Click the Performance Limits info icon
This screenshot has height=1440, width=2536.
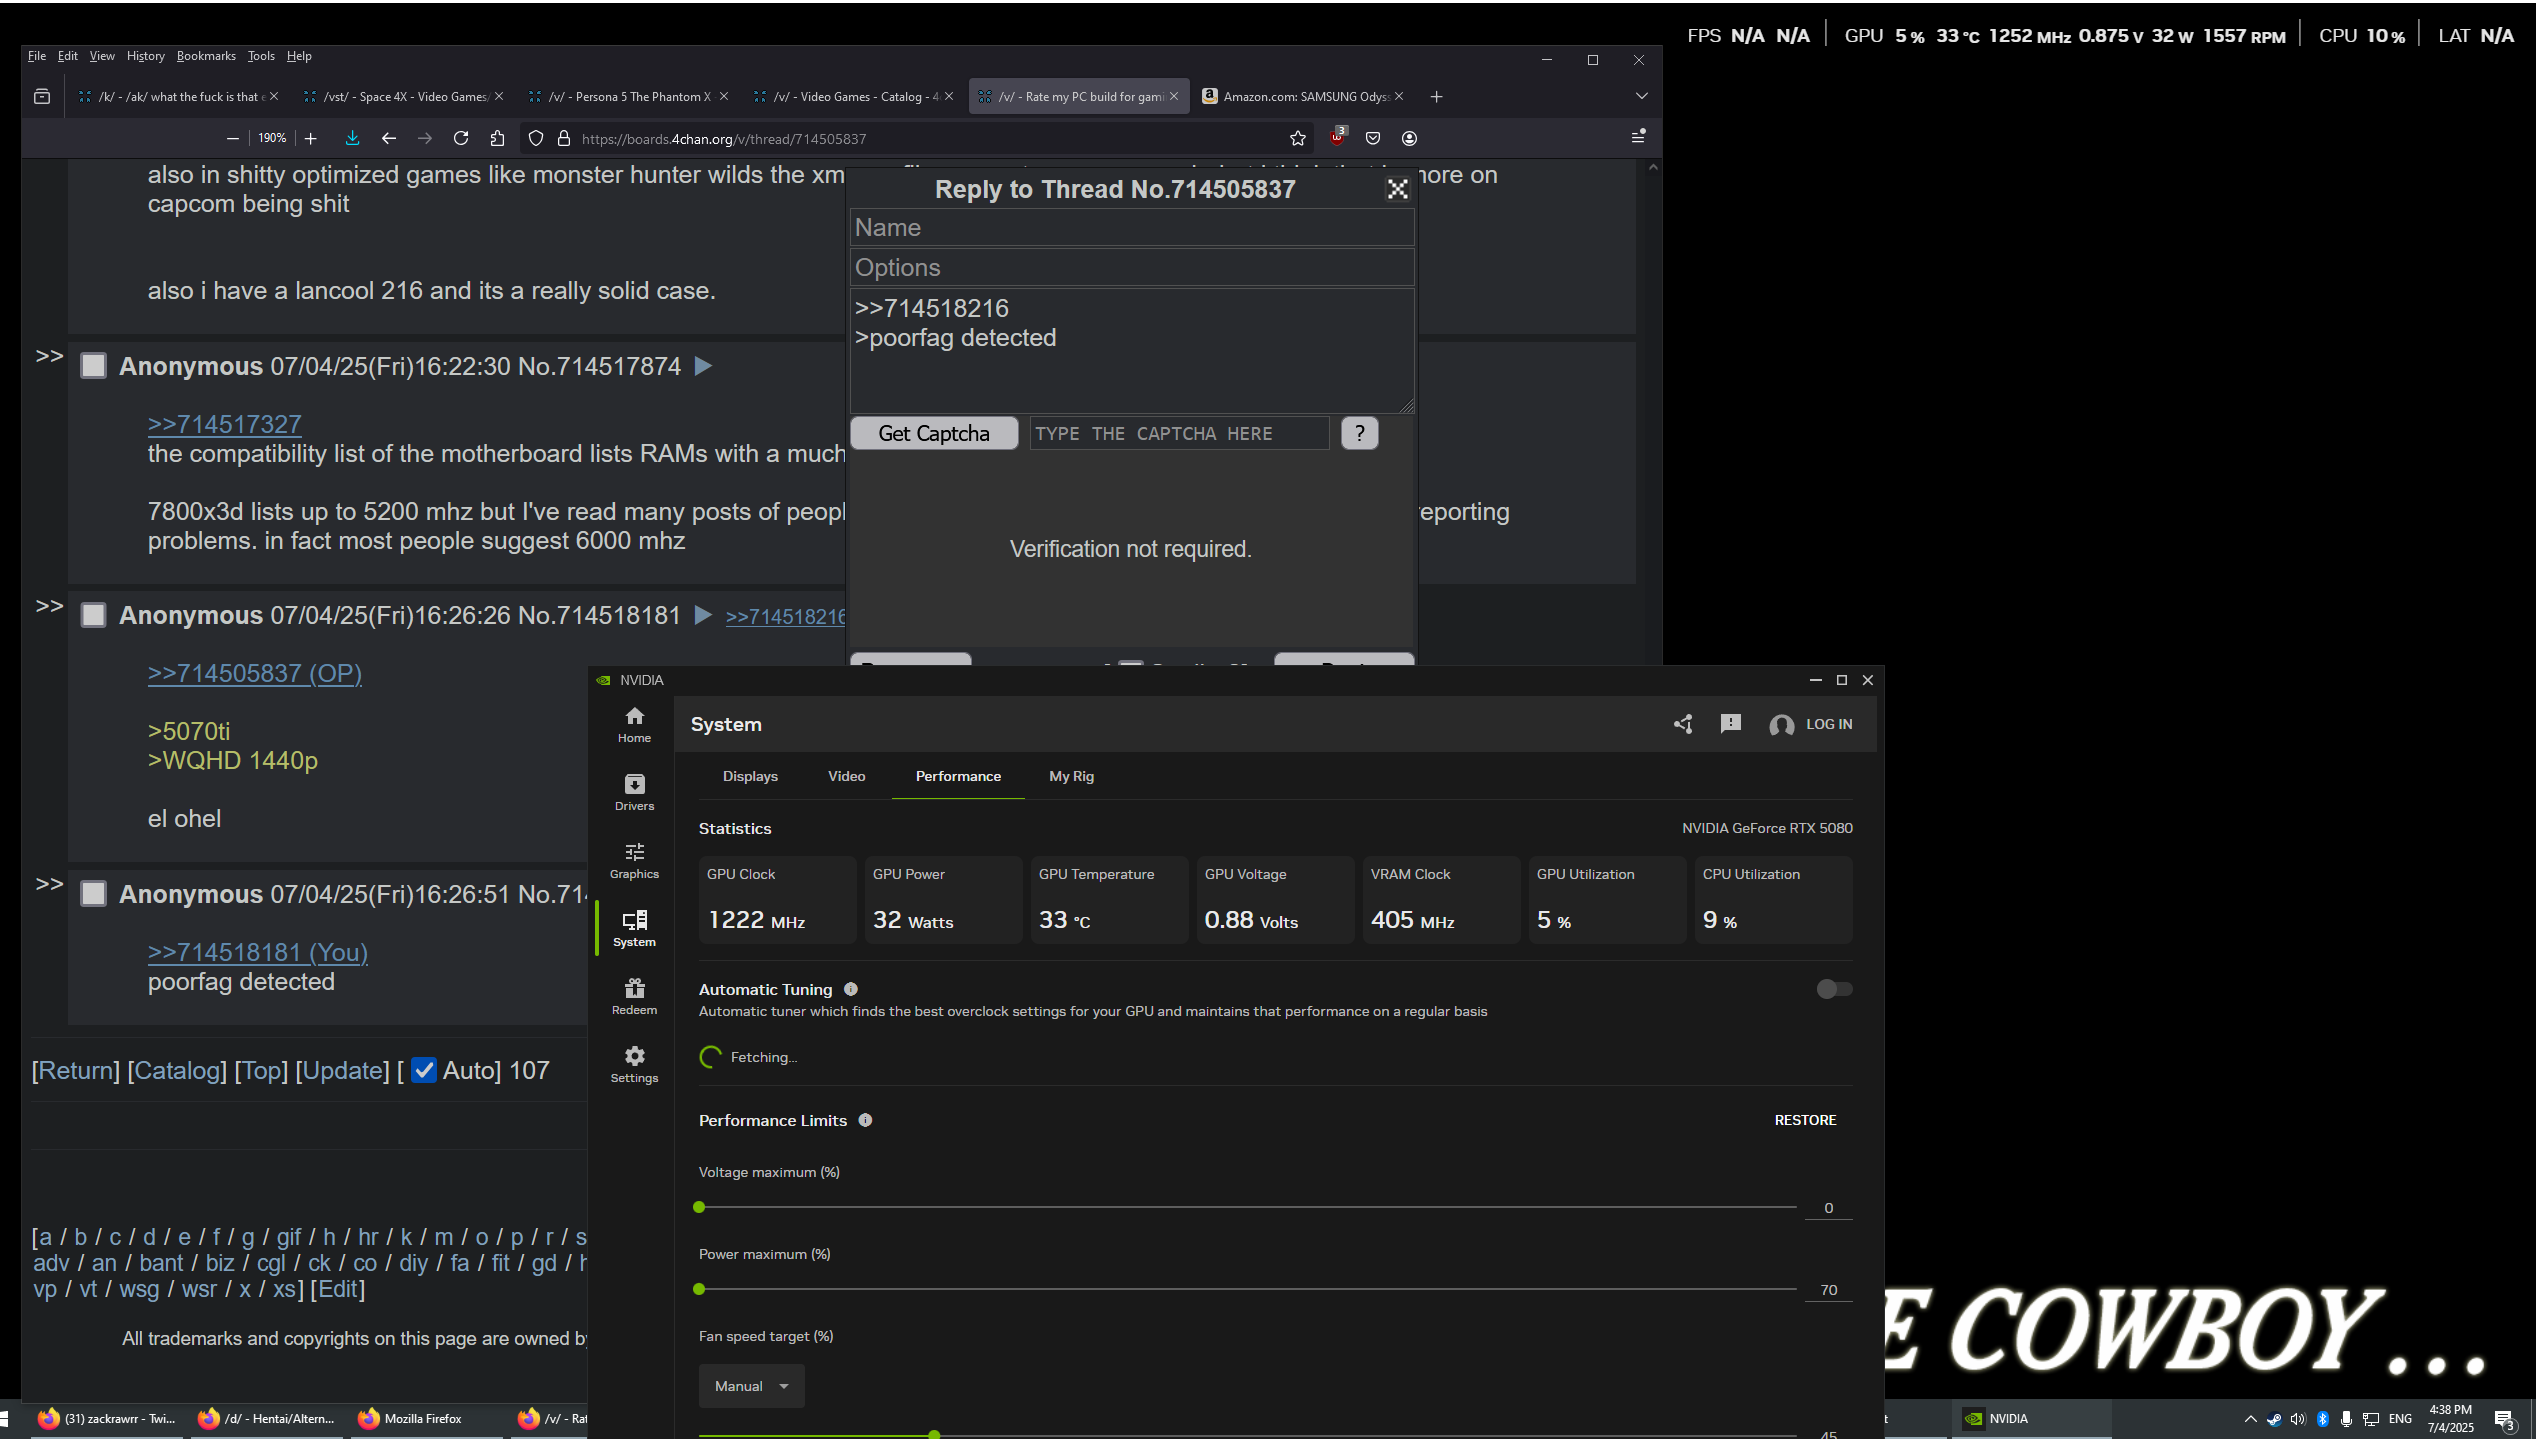coord(866,1120)
